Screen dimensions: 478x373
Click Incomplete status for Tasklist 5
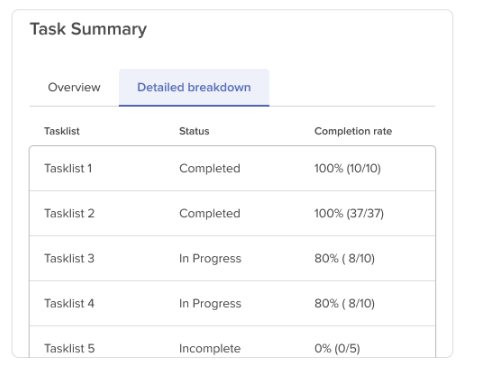210,348
